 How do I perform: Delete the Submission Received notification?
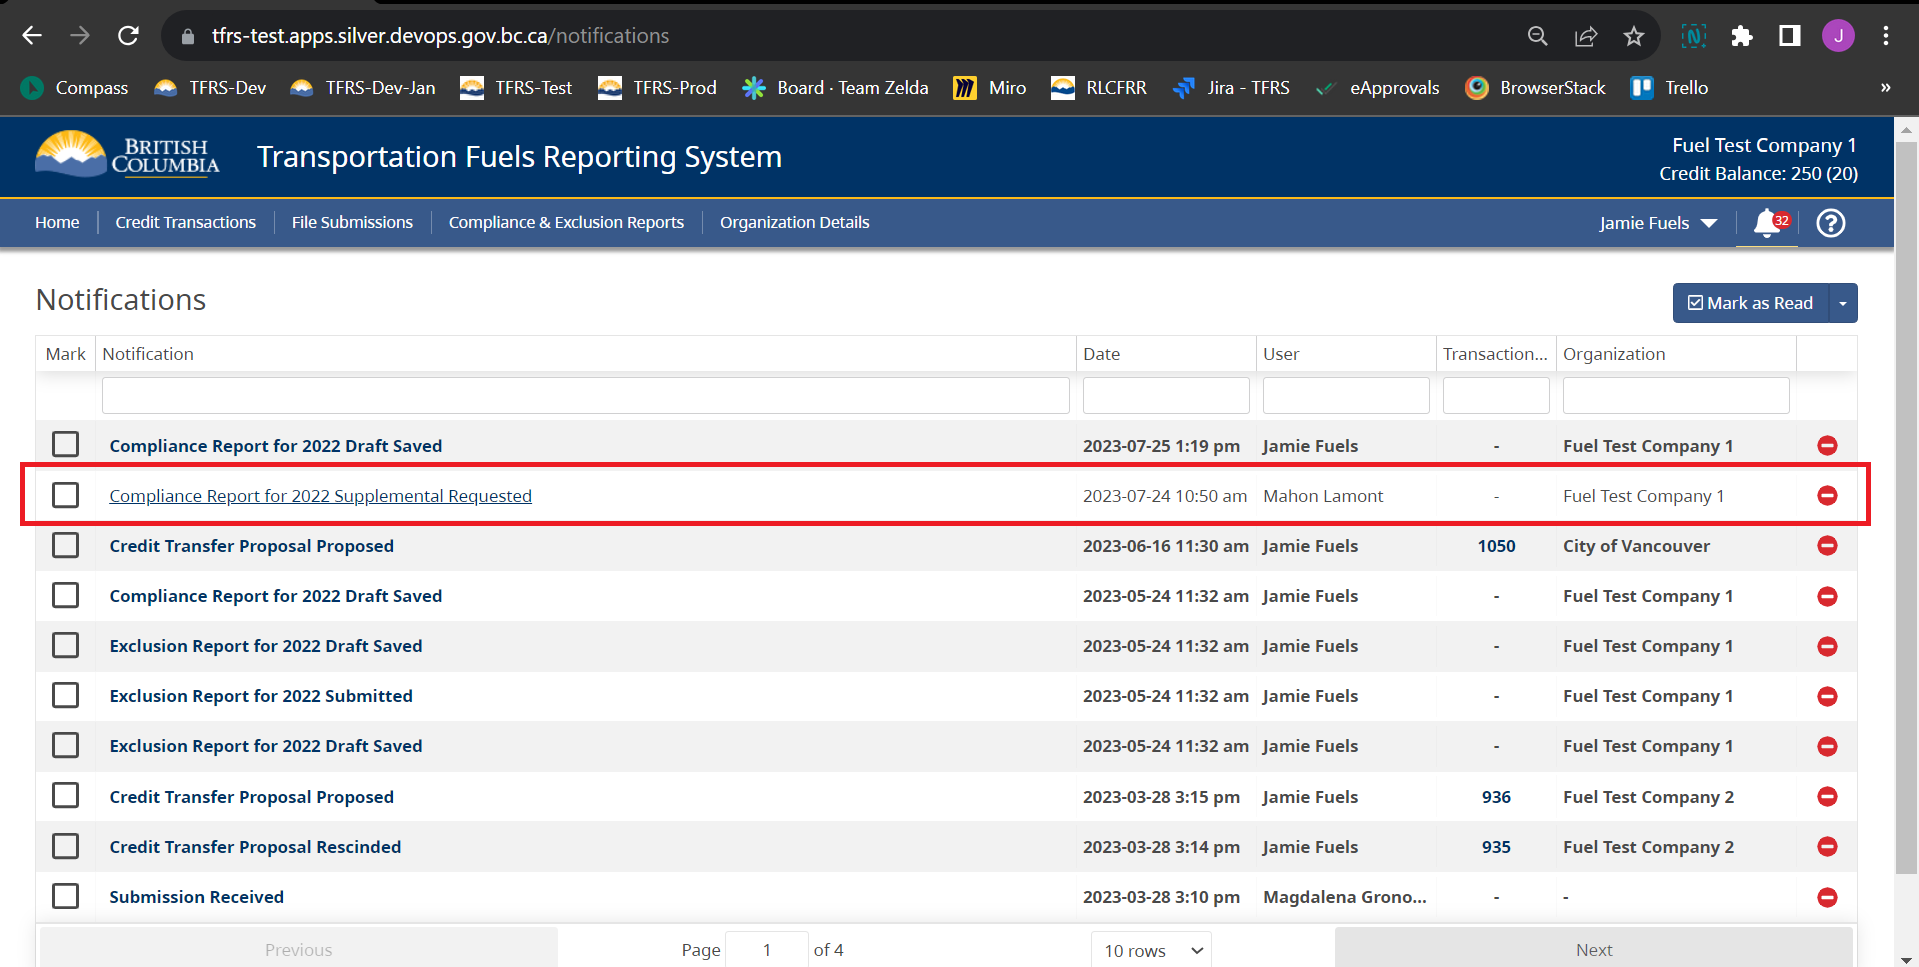(x=1827, y=897)
